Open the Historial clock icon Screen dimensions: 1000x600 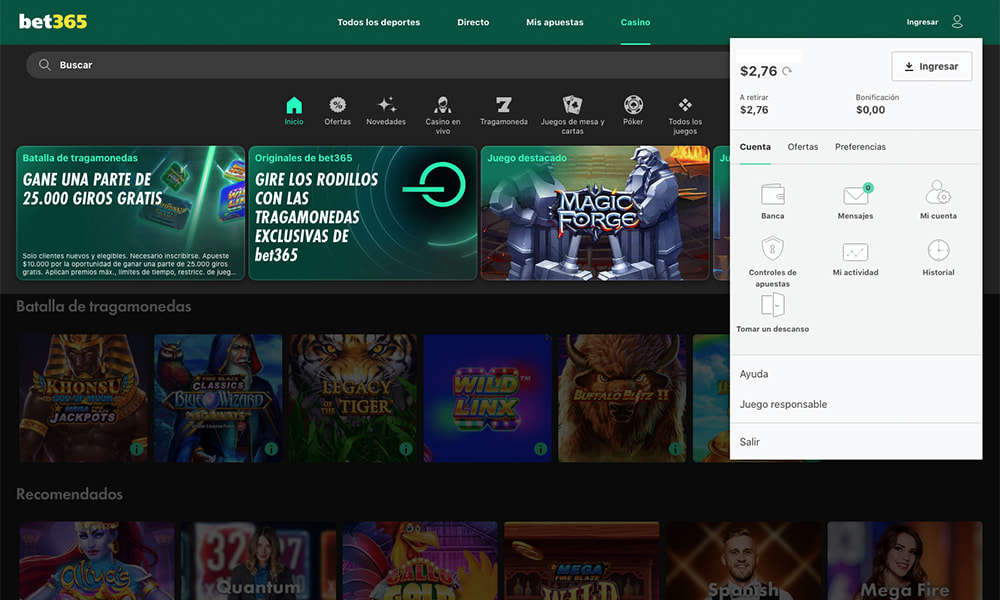pyautogui.click(x=938, y=250)
